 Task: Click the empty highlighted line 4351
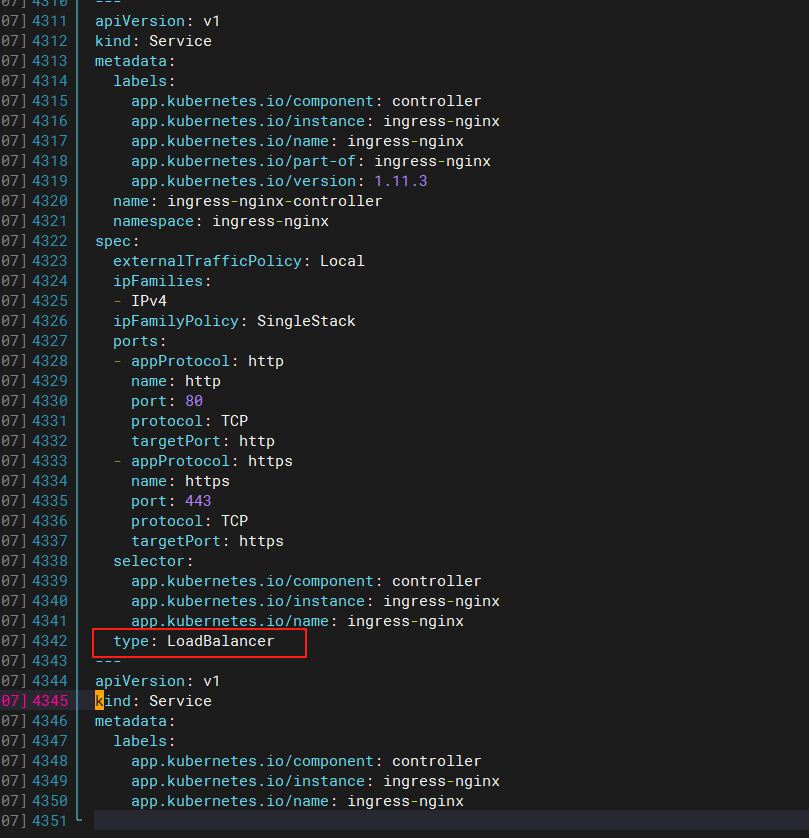coord(451,820)
